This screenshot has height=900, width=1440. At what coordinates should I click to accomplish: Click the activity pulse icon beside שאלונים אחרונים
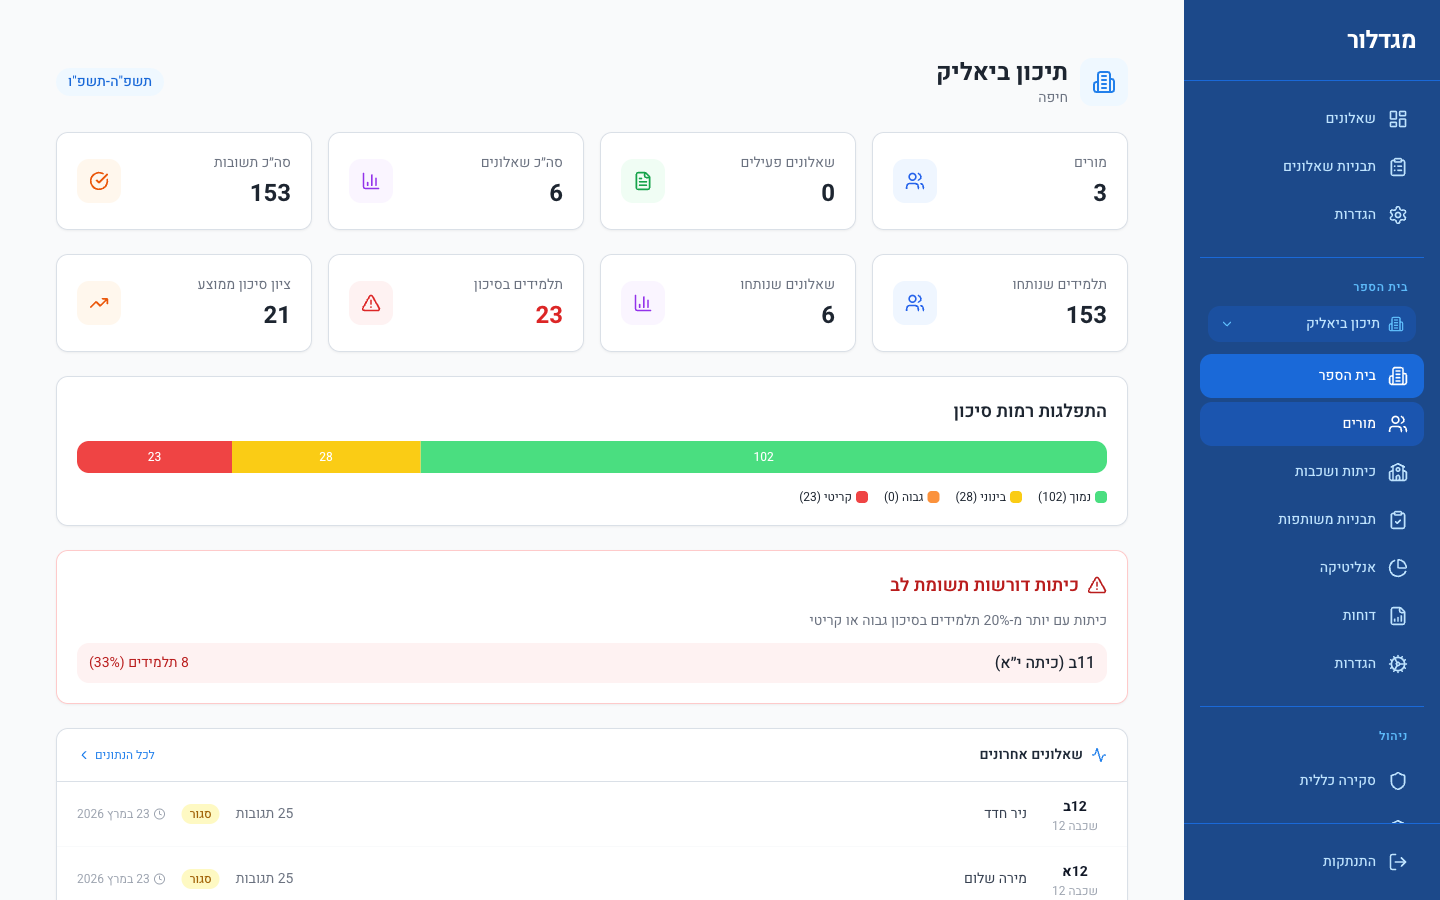1099,755
